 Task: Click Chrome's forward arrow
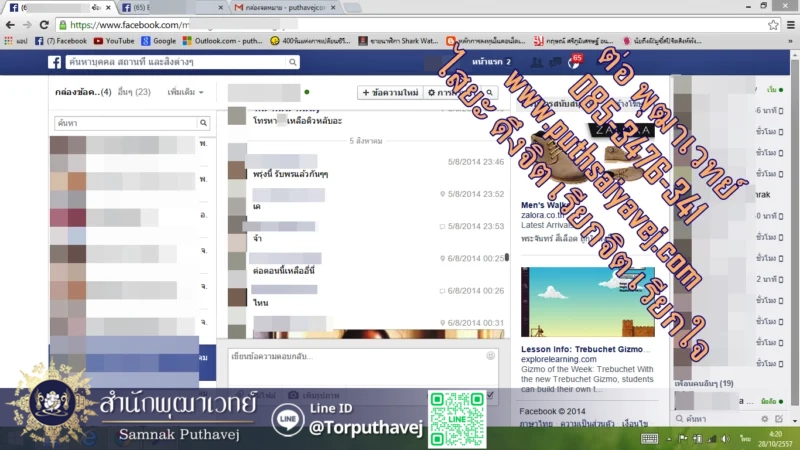(x=27, y=24)
